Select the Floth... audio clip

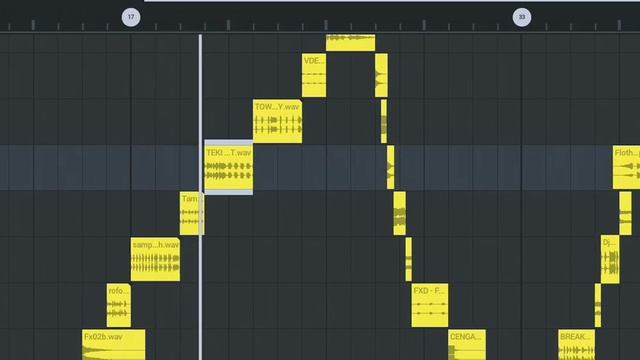(x=627, y=167)
